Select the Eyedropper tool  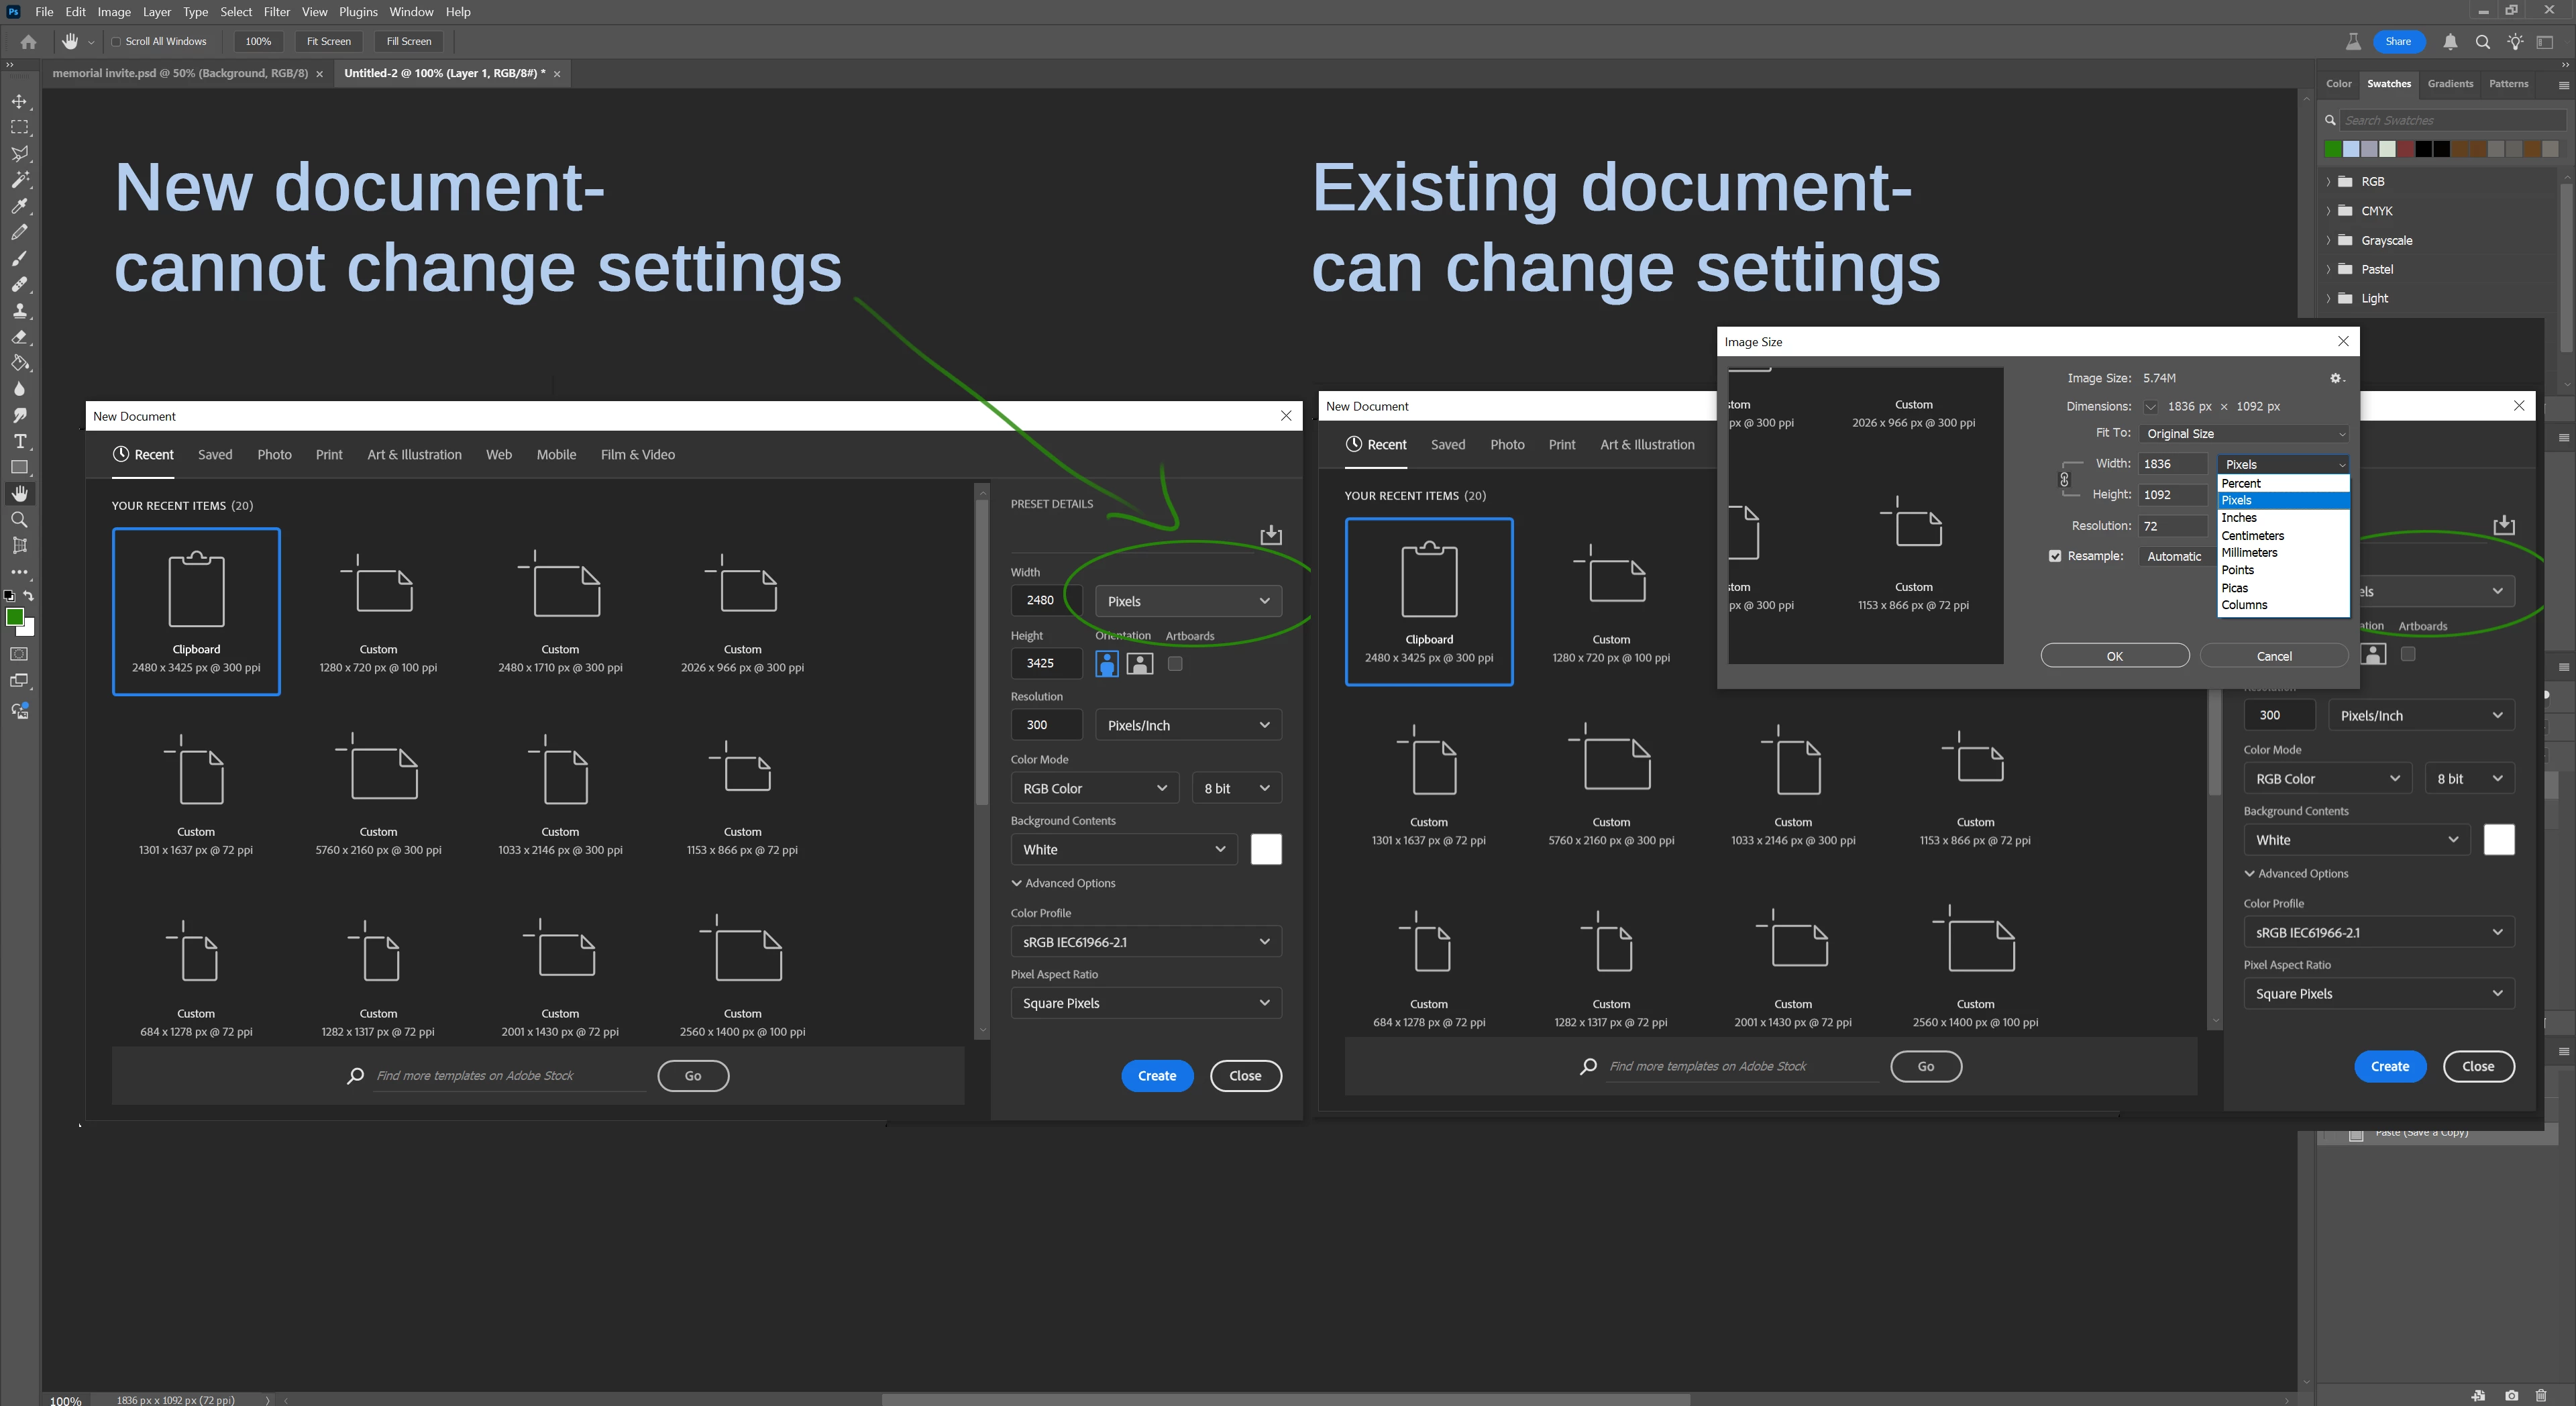[19, 206]
